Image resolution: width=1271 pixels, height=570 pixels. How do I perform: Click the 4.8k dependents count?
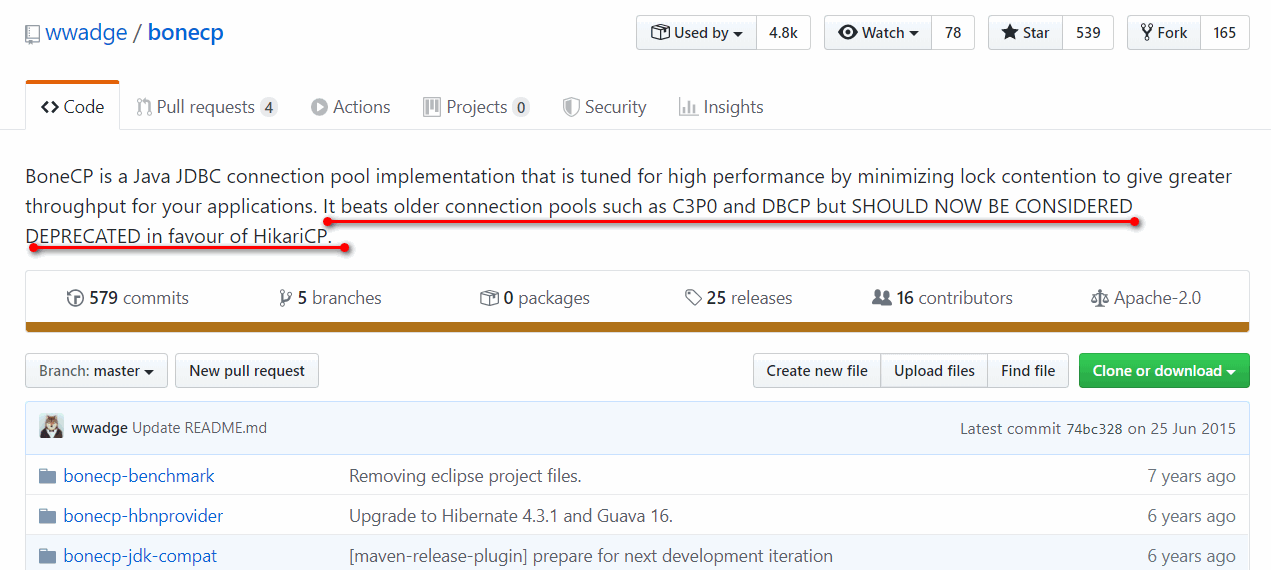click(x=783, y=32)
